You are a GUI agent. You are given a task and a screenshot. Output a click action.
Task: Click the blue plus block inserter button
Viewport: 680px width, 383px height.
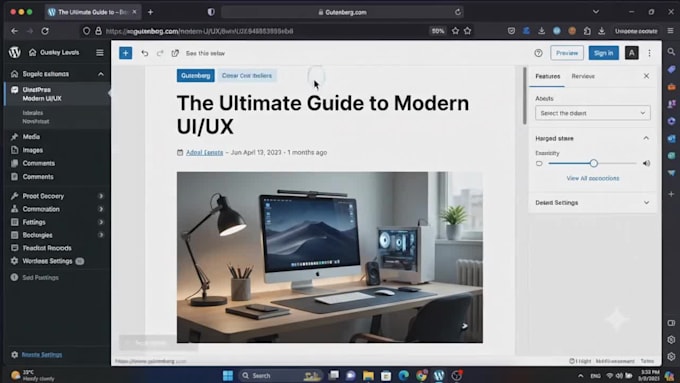pyautogui.click(x=126, y=53)
